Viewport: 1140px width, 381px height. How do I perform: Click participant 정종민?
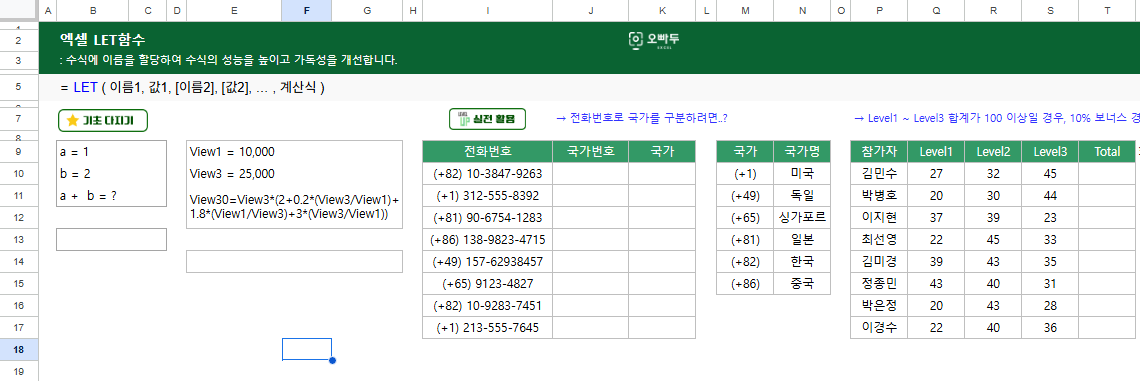[x=879, y=284]
